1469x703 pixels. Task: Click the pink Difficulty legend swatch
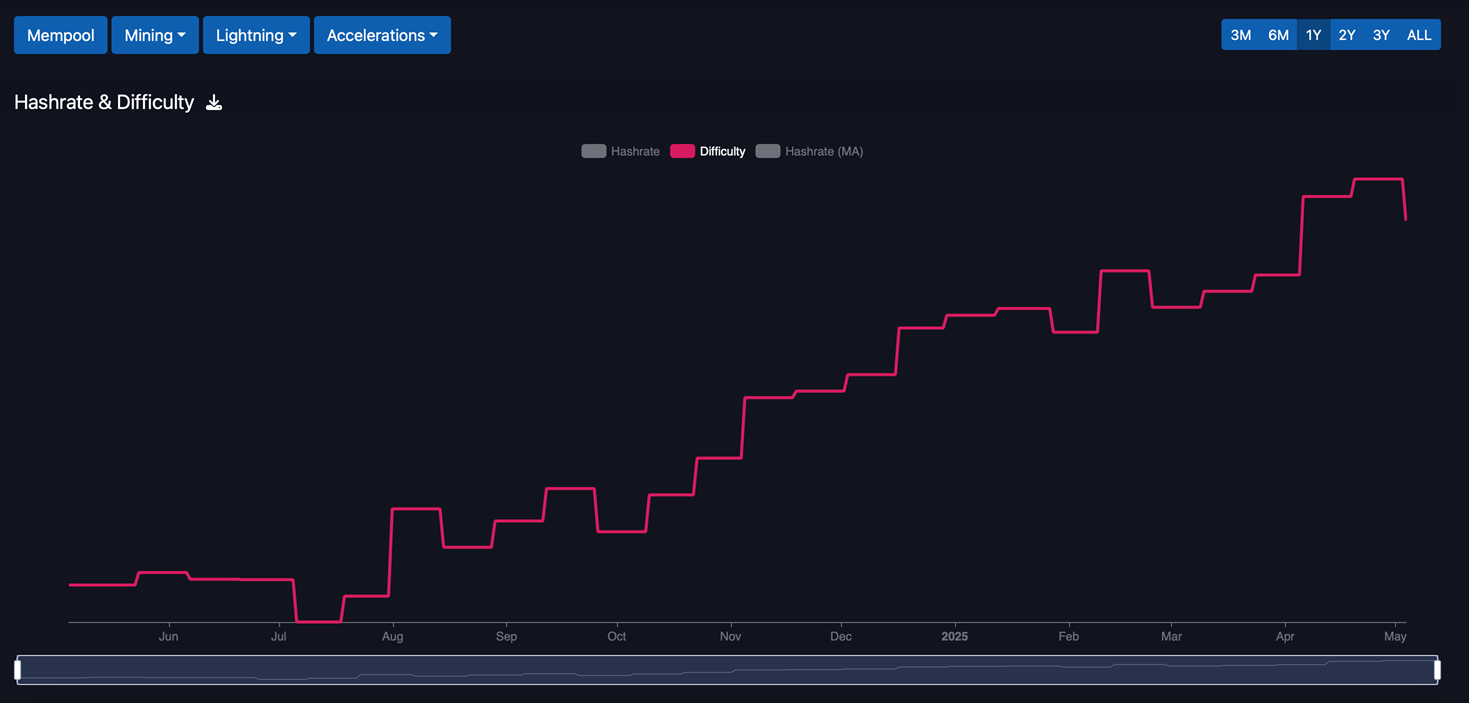coord(682,151)
